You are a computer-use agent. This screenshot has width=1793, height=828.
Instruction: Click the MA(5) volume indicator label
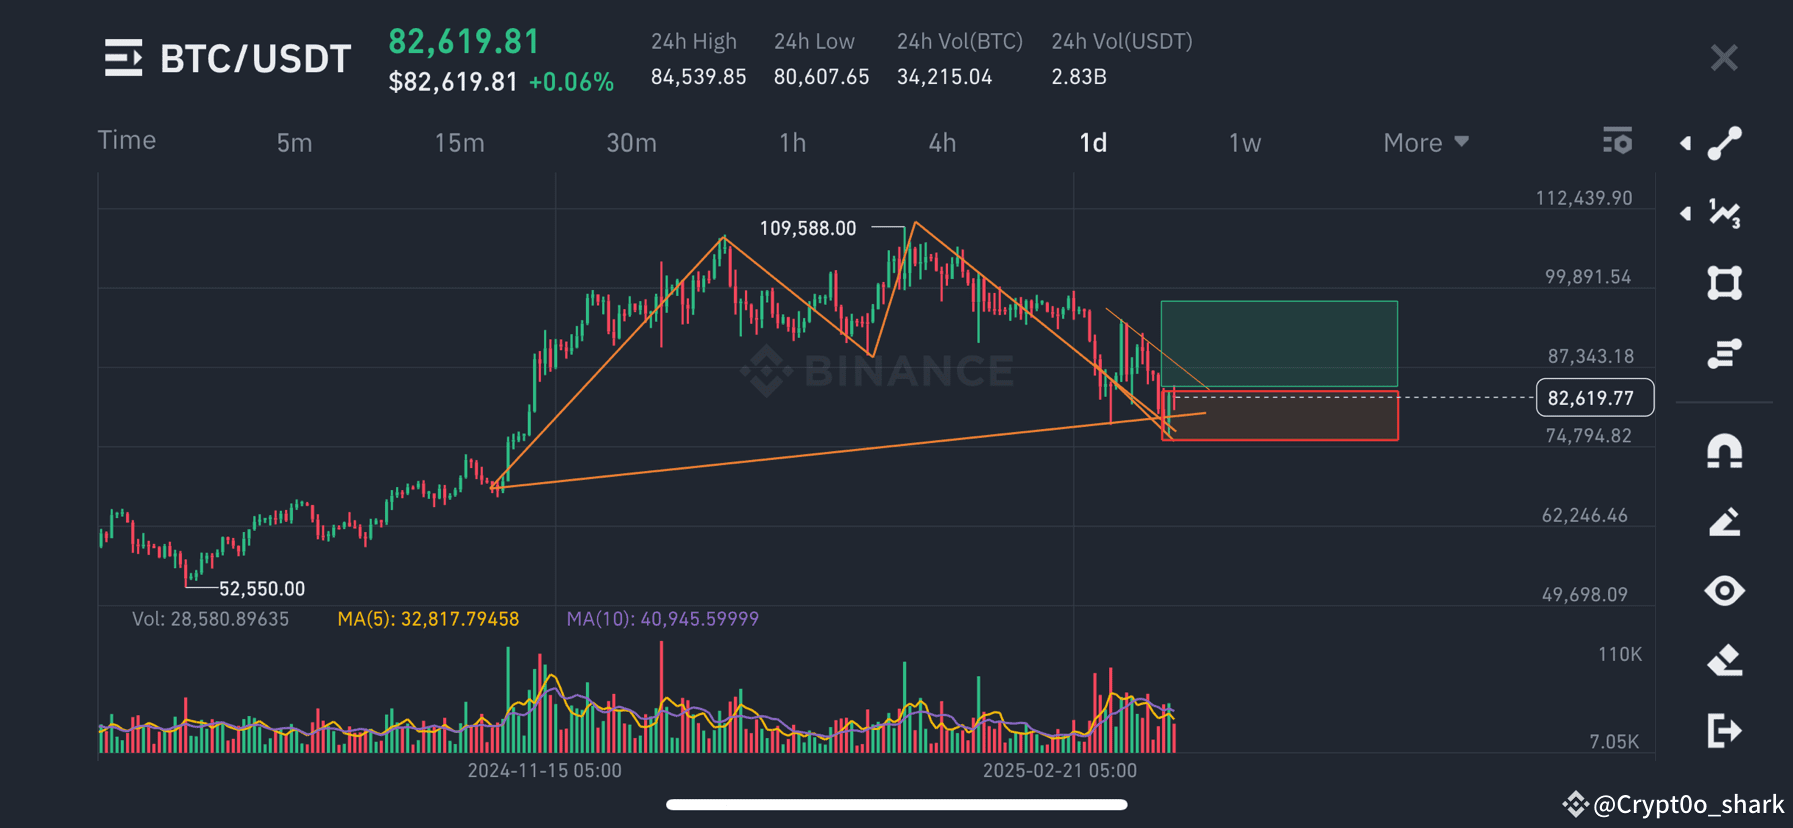pos(428,619)
